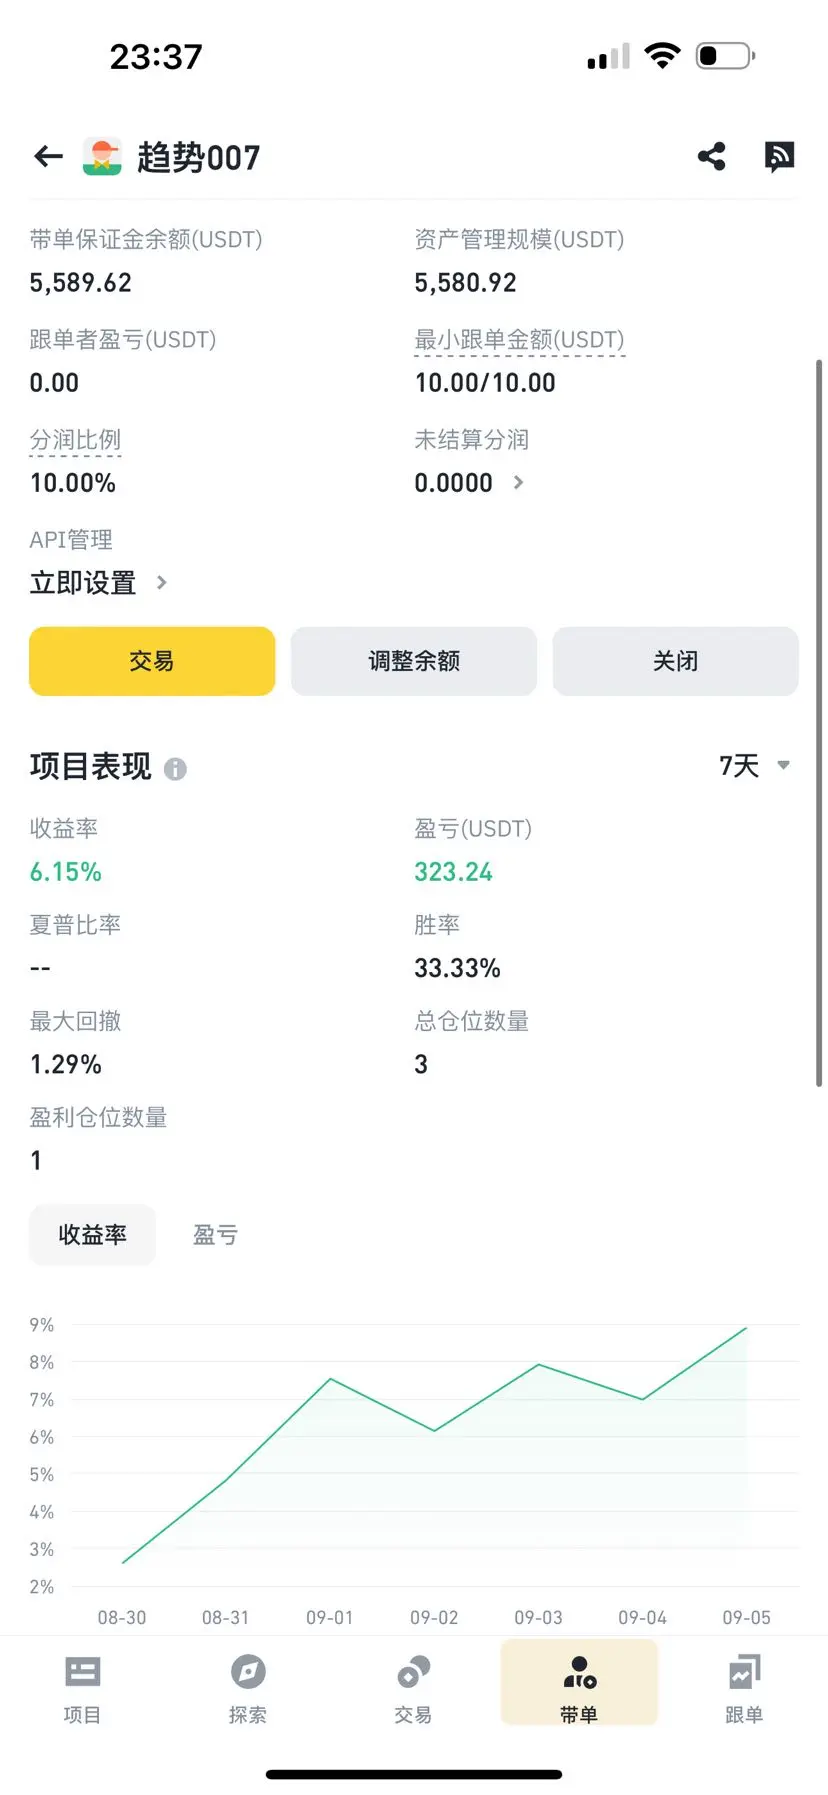Tap the 关闭 button
Image resolution: width=828 pixels, height=1795 pixels.
676,661
